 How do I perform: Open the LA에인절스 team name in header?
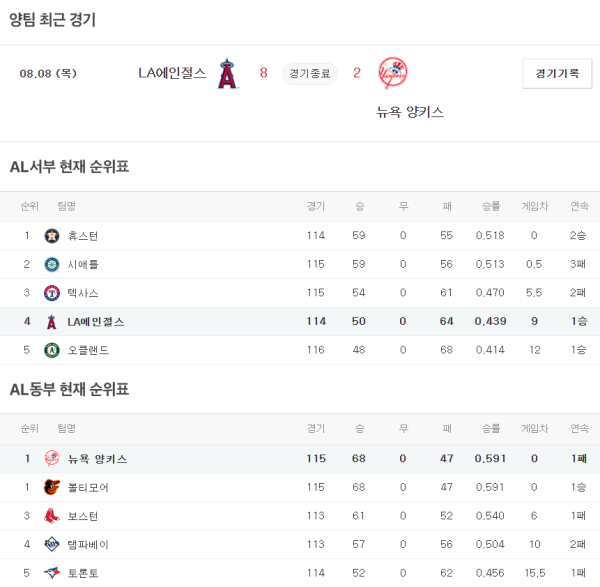pos(172,73)
